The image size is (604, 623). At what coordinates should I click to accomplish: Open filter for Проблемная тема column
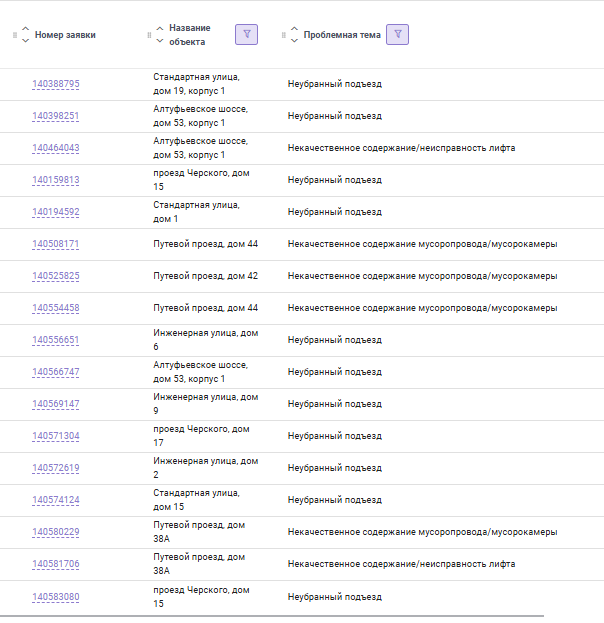[x=397, y=35]
